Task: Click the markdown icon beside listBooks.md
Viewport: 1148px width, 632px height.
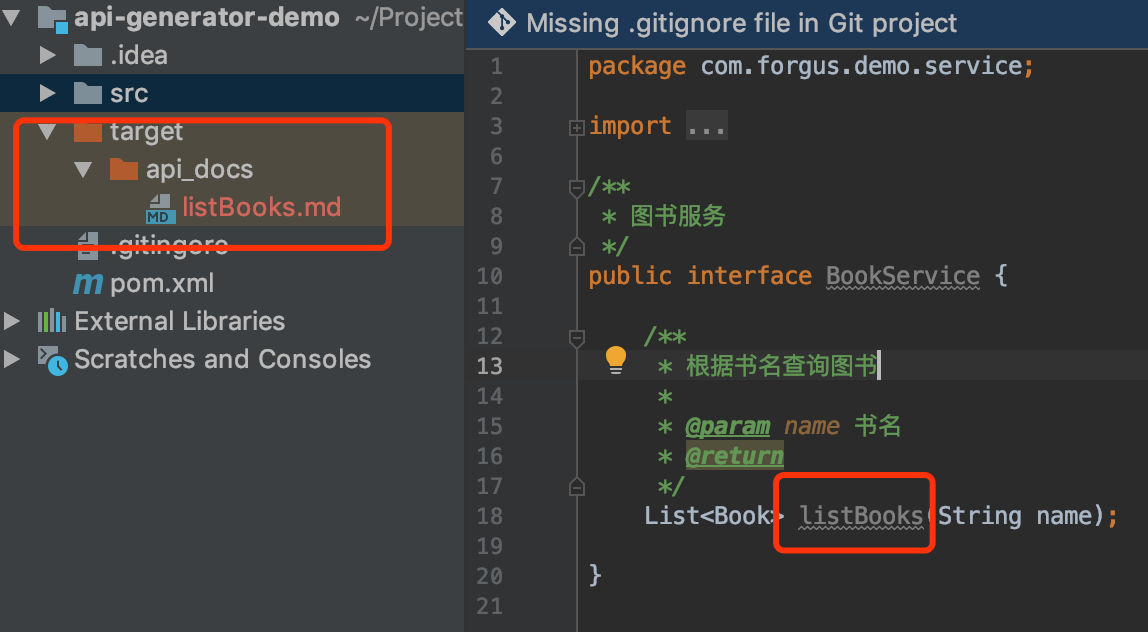Action: click(x=160, y=209)
